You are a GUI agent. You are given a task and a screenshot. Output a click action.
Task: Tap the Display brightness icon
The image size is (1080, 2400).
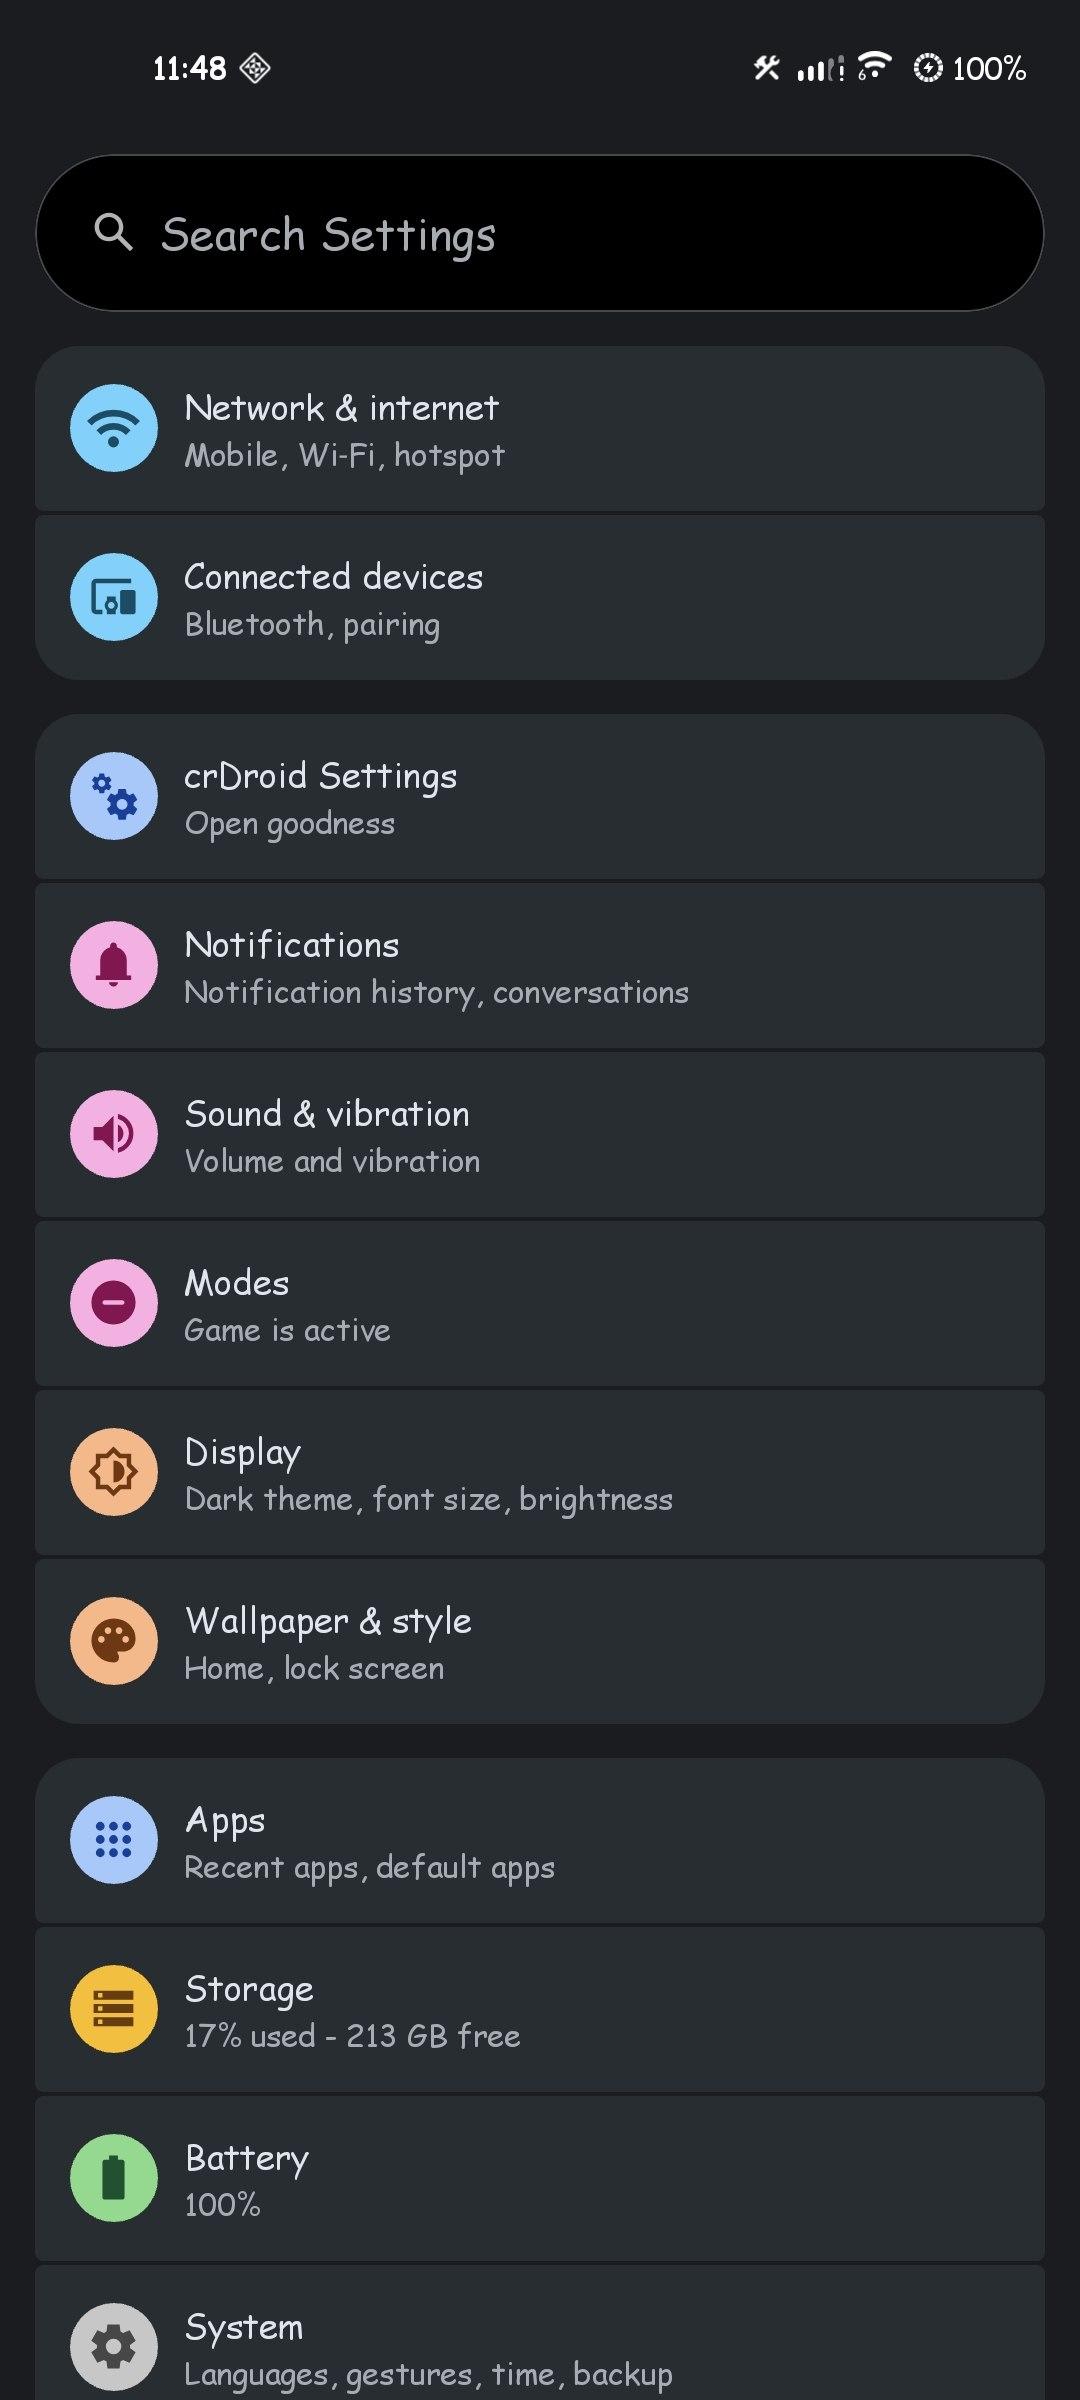click(x=114, y=1472)
